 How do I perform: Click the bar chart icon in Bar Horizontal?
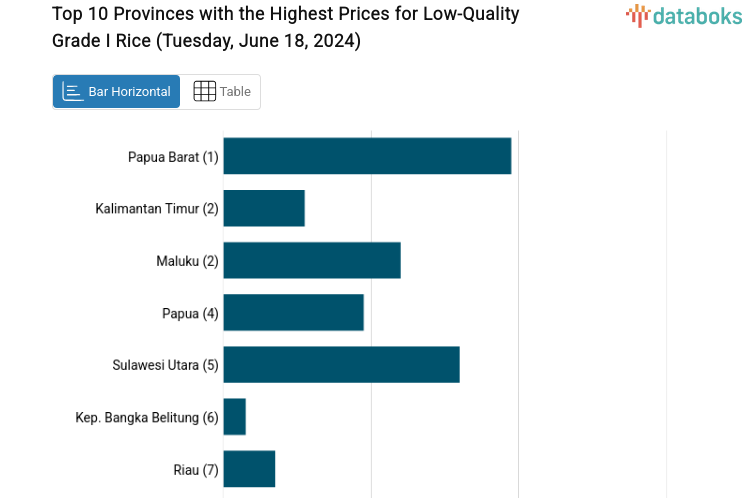click(x=72, y=92)
